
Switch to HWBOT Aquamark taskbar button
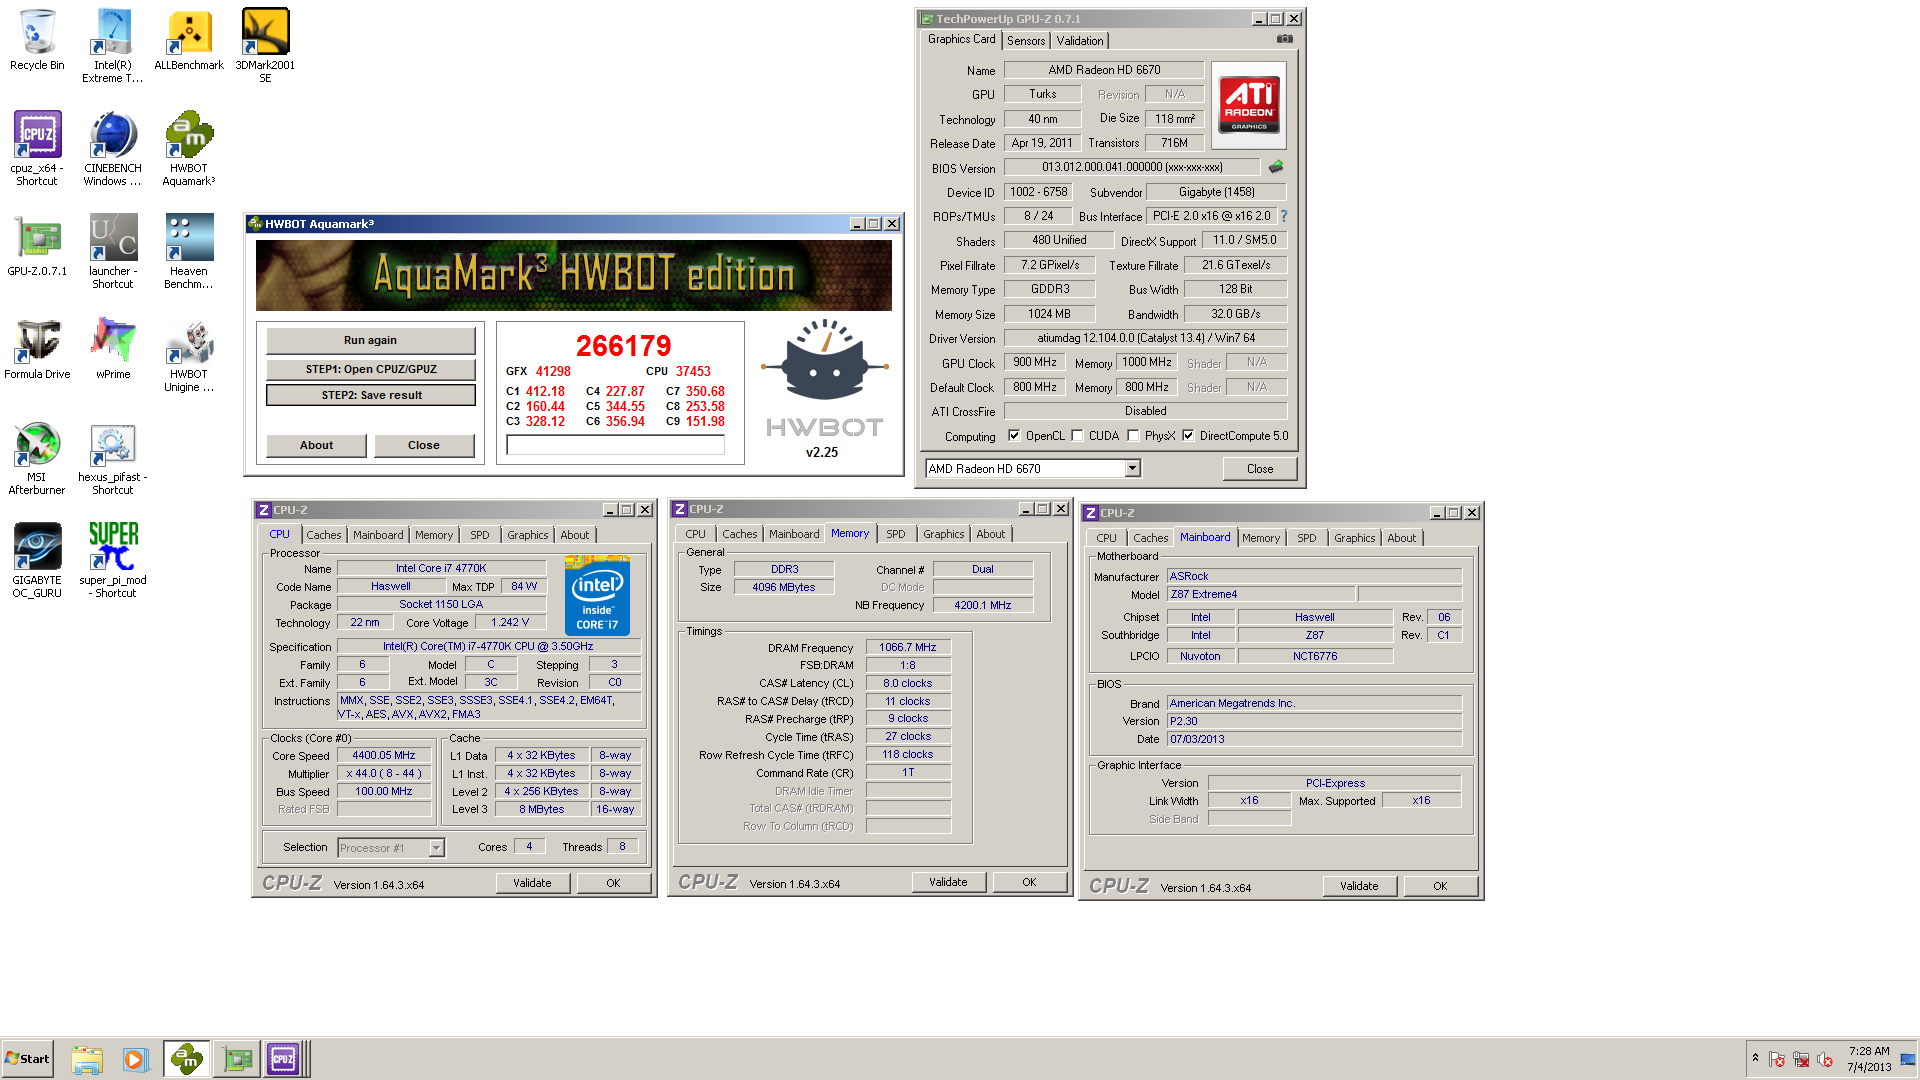[186, 1059]
